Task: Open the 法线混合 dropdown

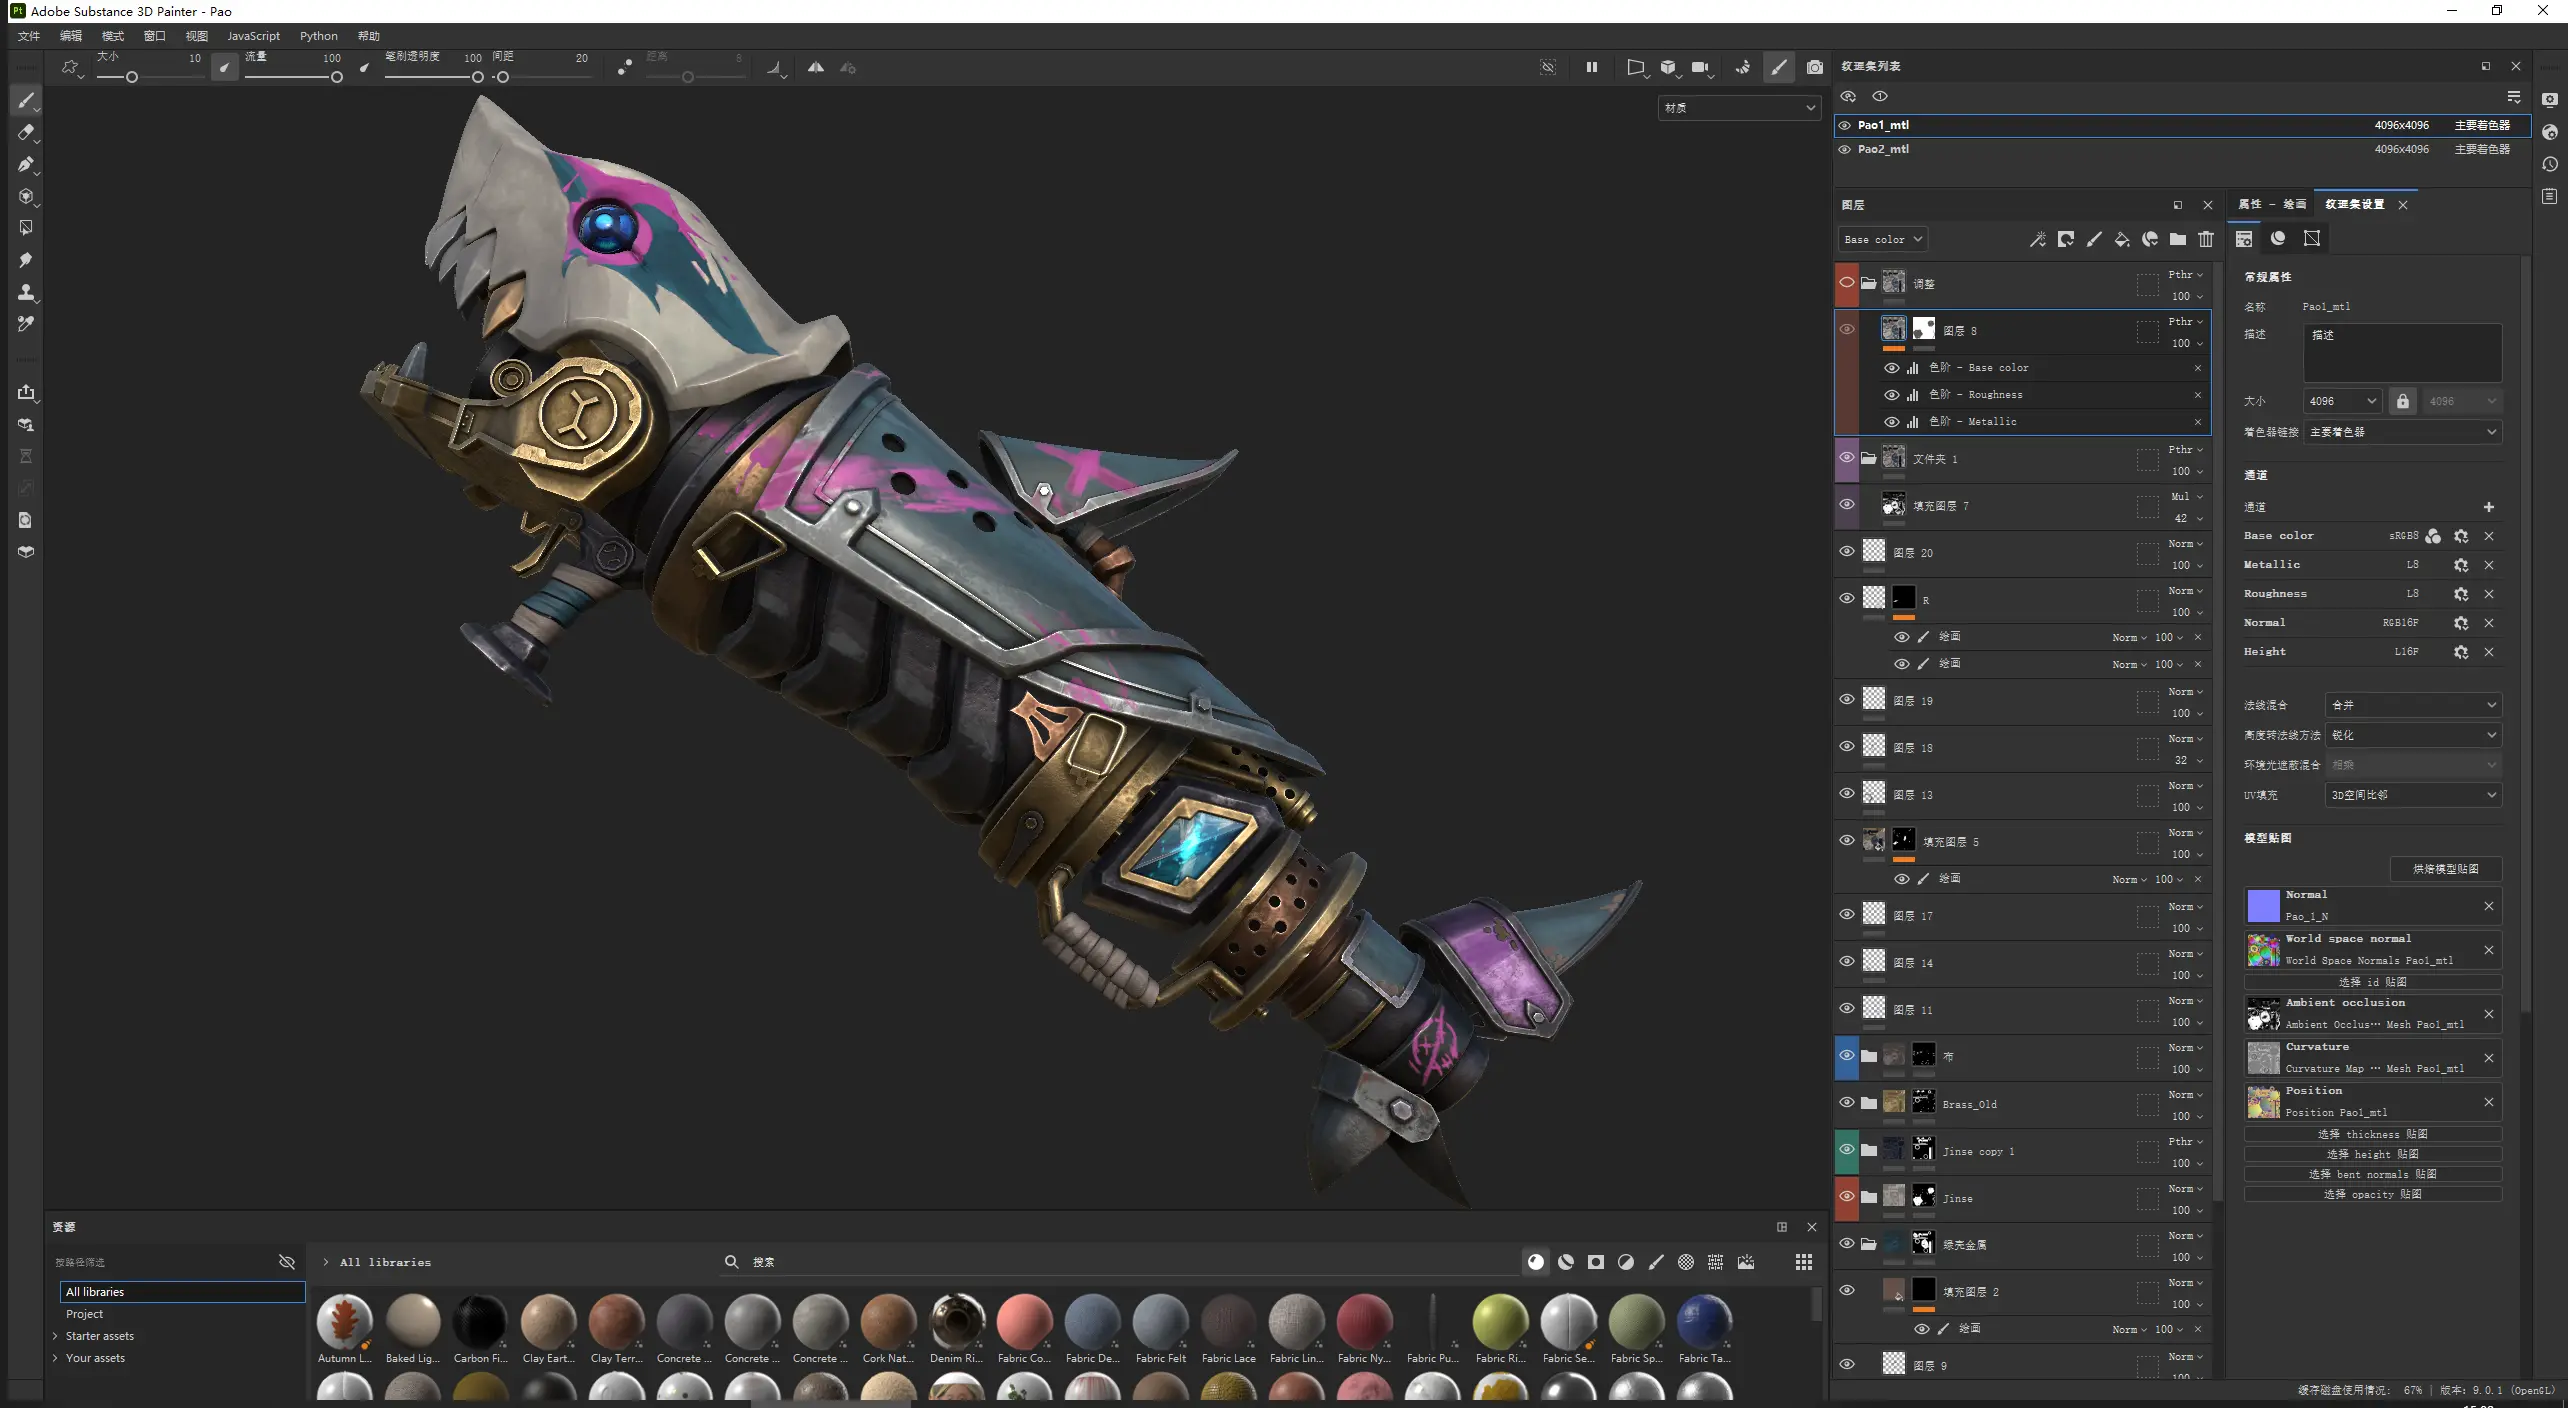Action: point(2413,705)
